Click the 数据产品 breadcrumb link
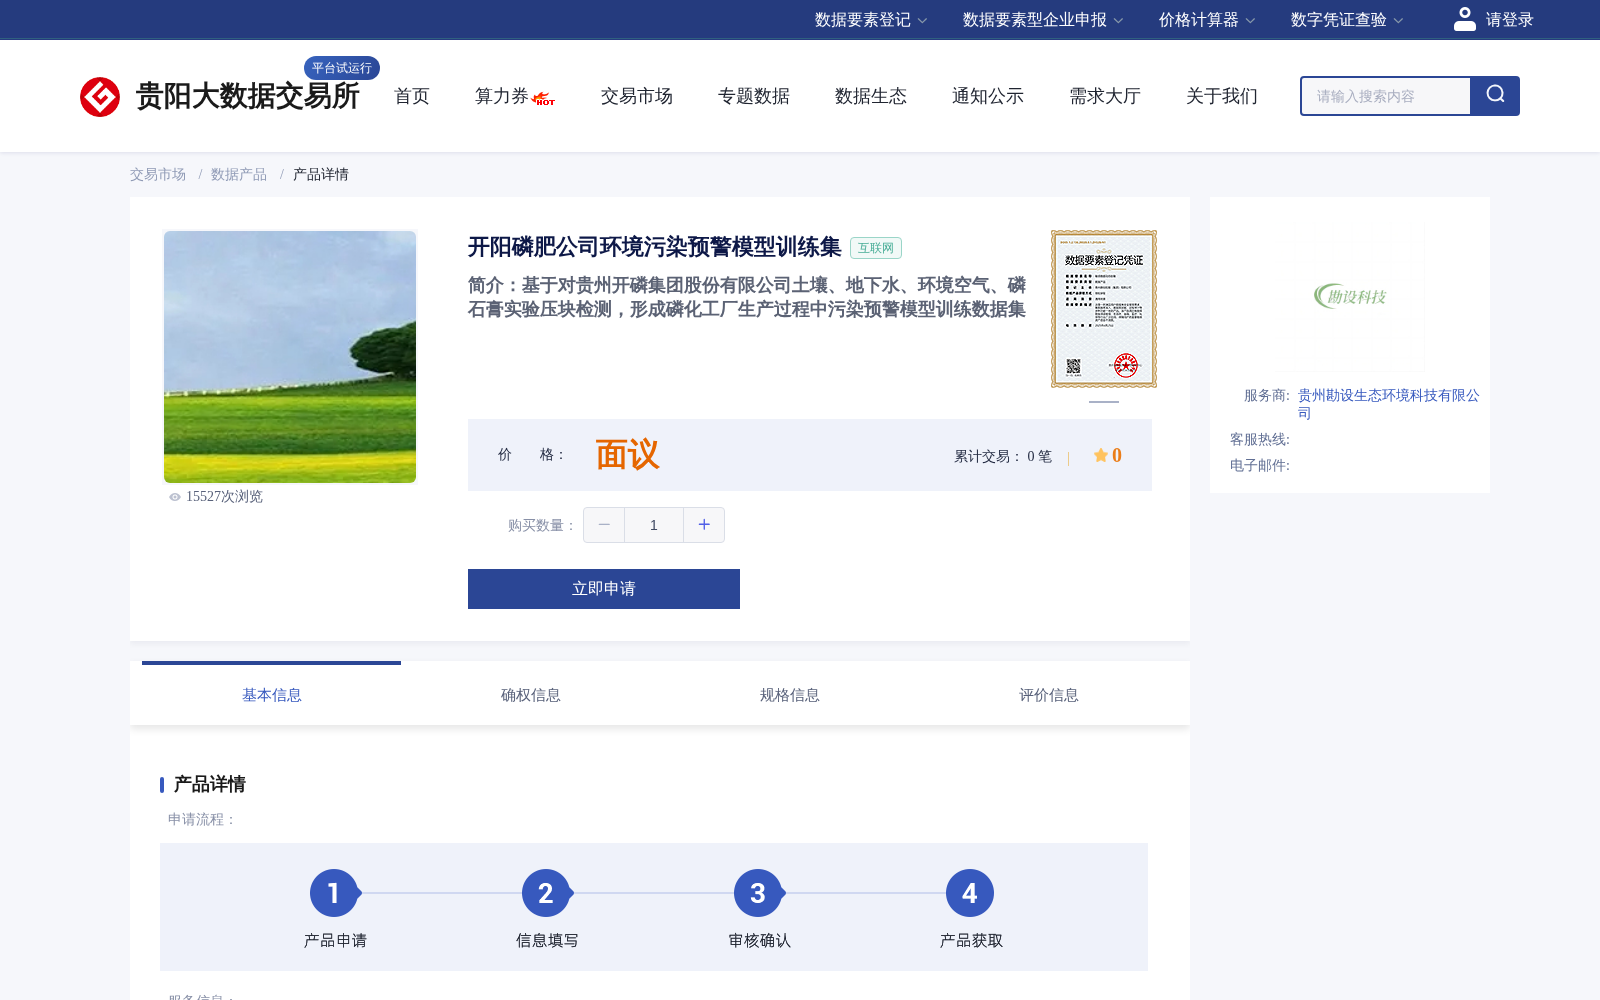The image size is (1600, 1000). pyautogui.click(x=239, y=174)
